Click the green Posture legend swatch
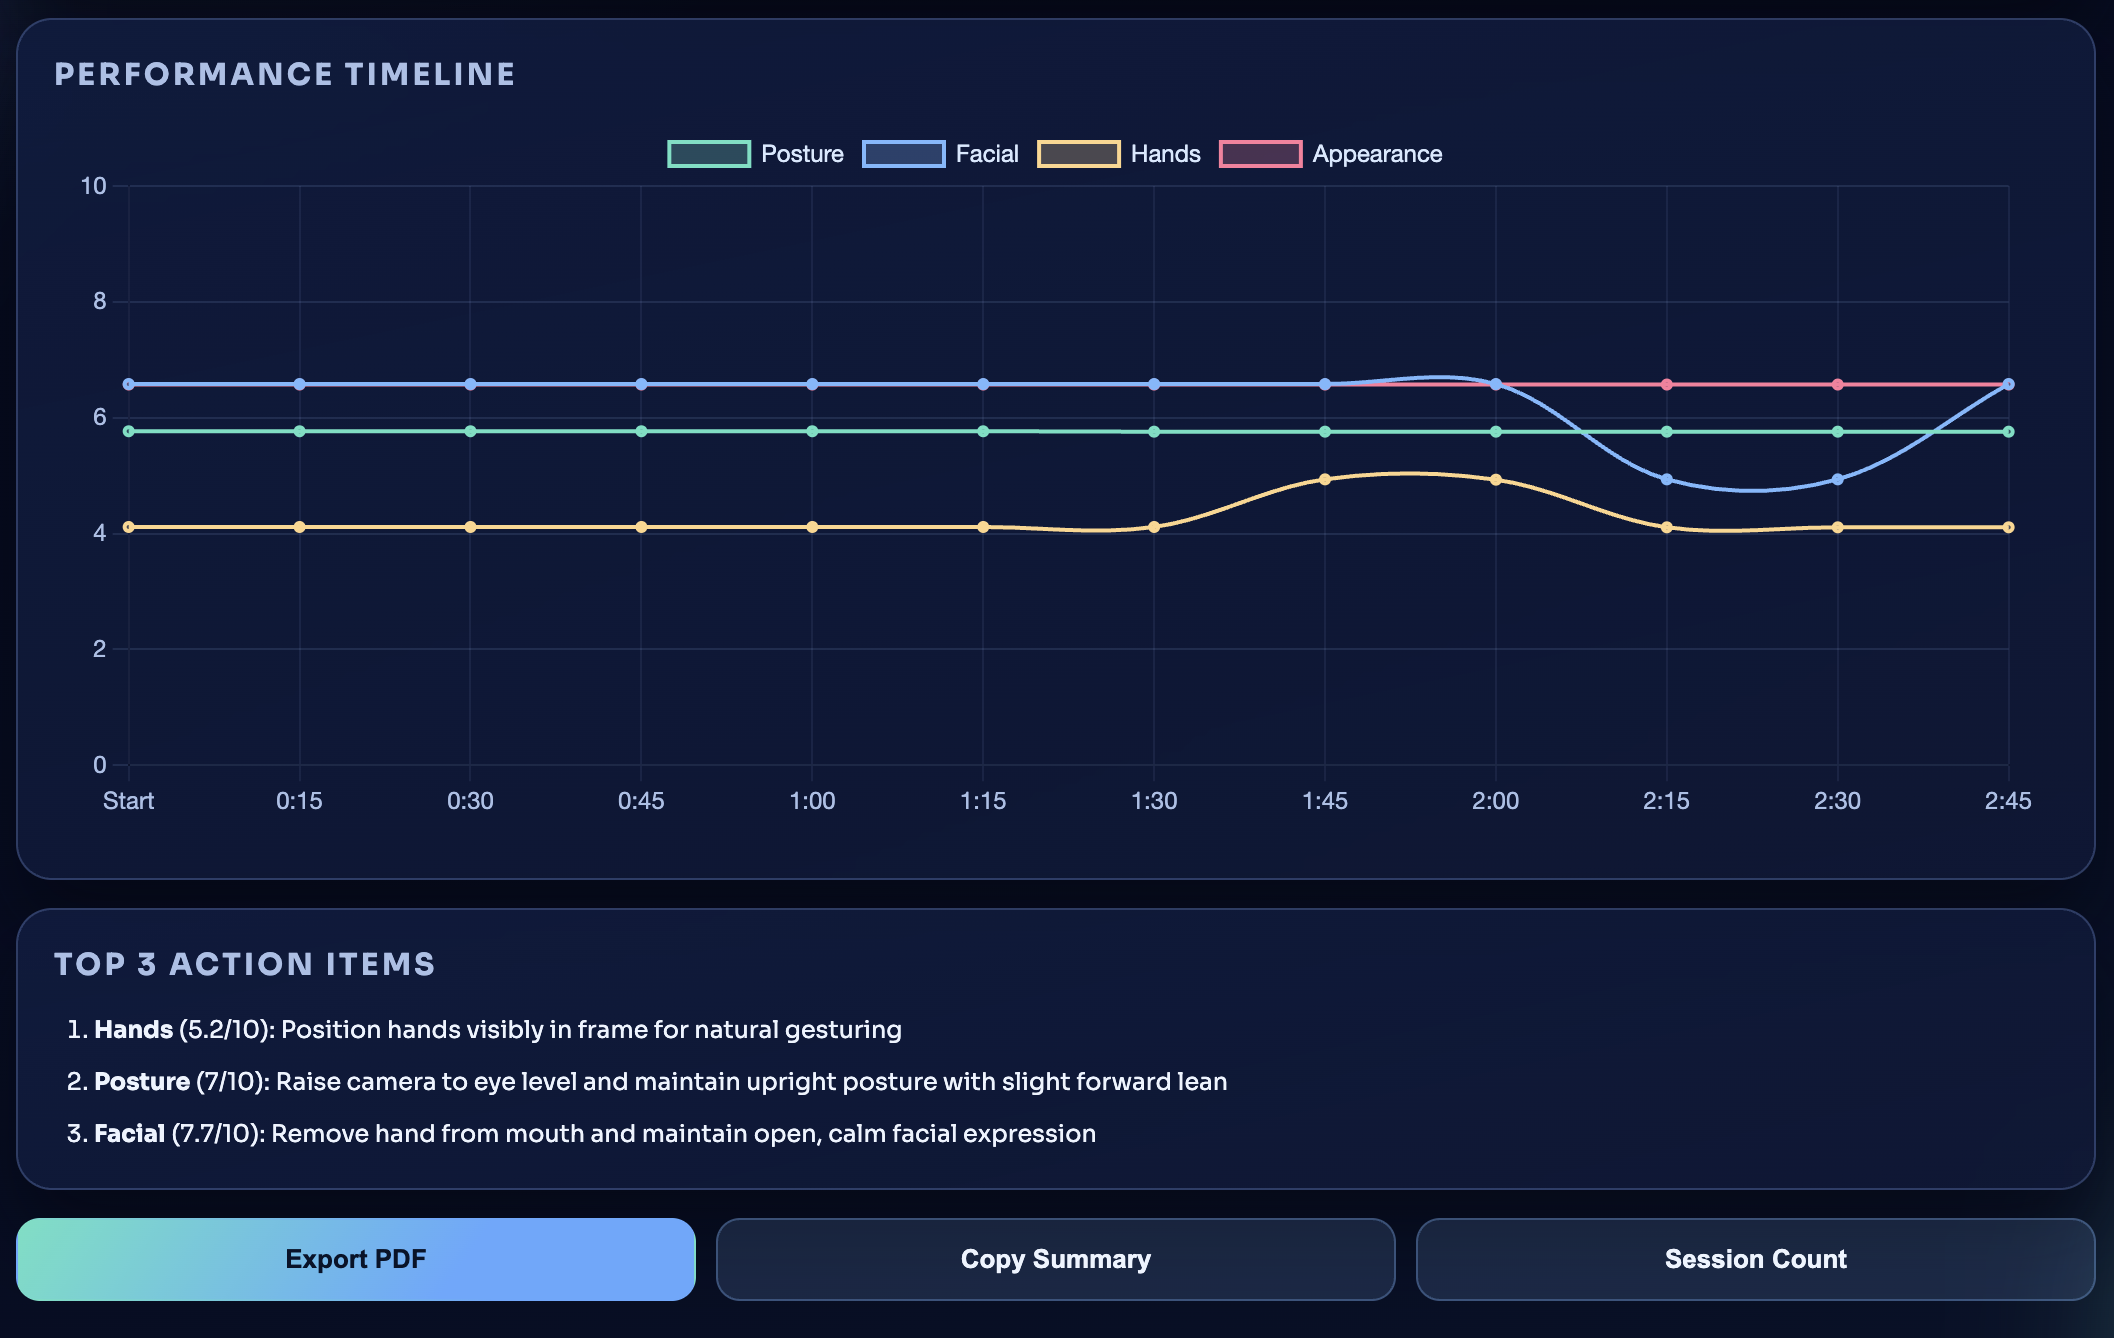Image resolution: width=2114 pixels, height=1338 pixels. [x=709, y=154]
